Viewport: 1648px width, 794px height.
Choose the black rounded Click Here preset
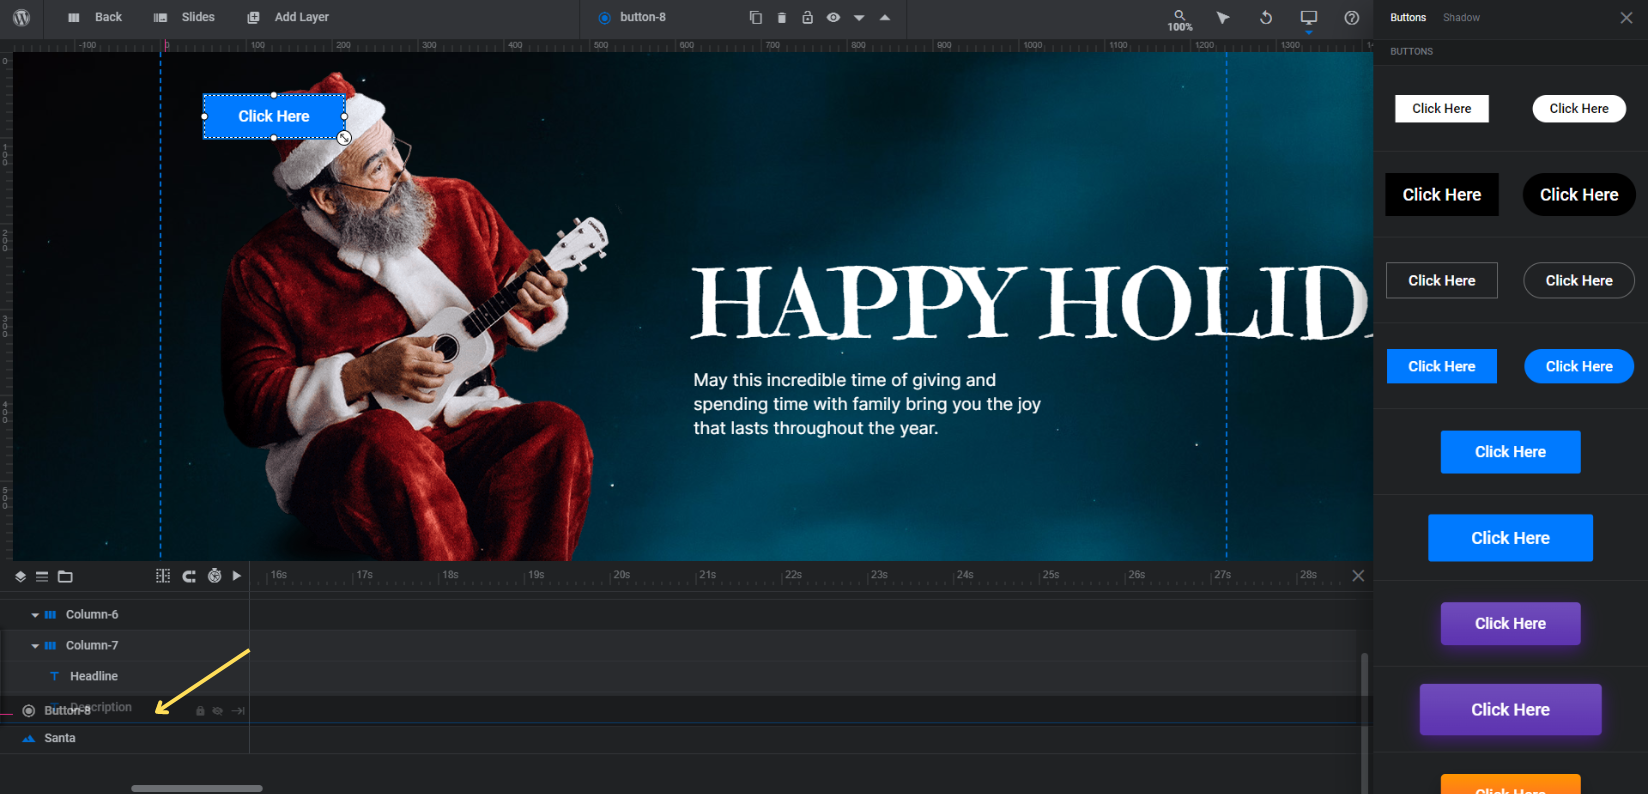click(1579, 195)
